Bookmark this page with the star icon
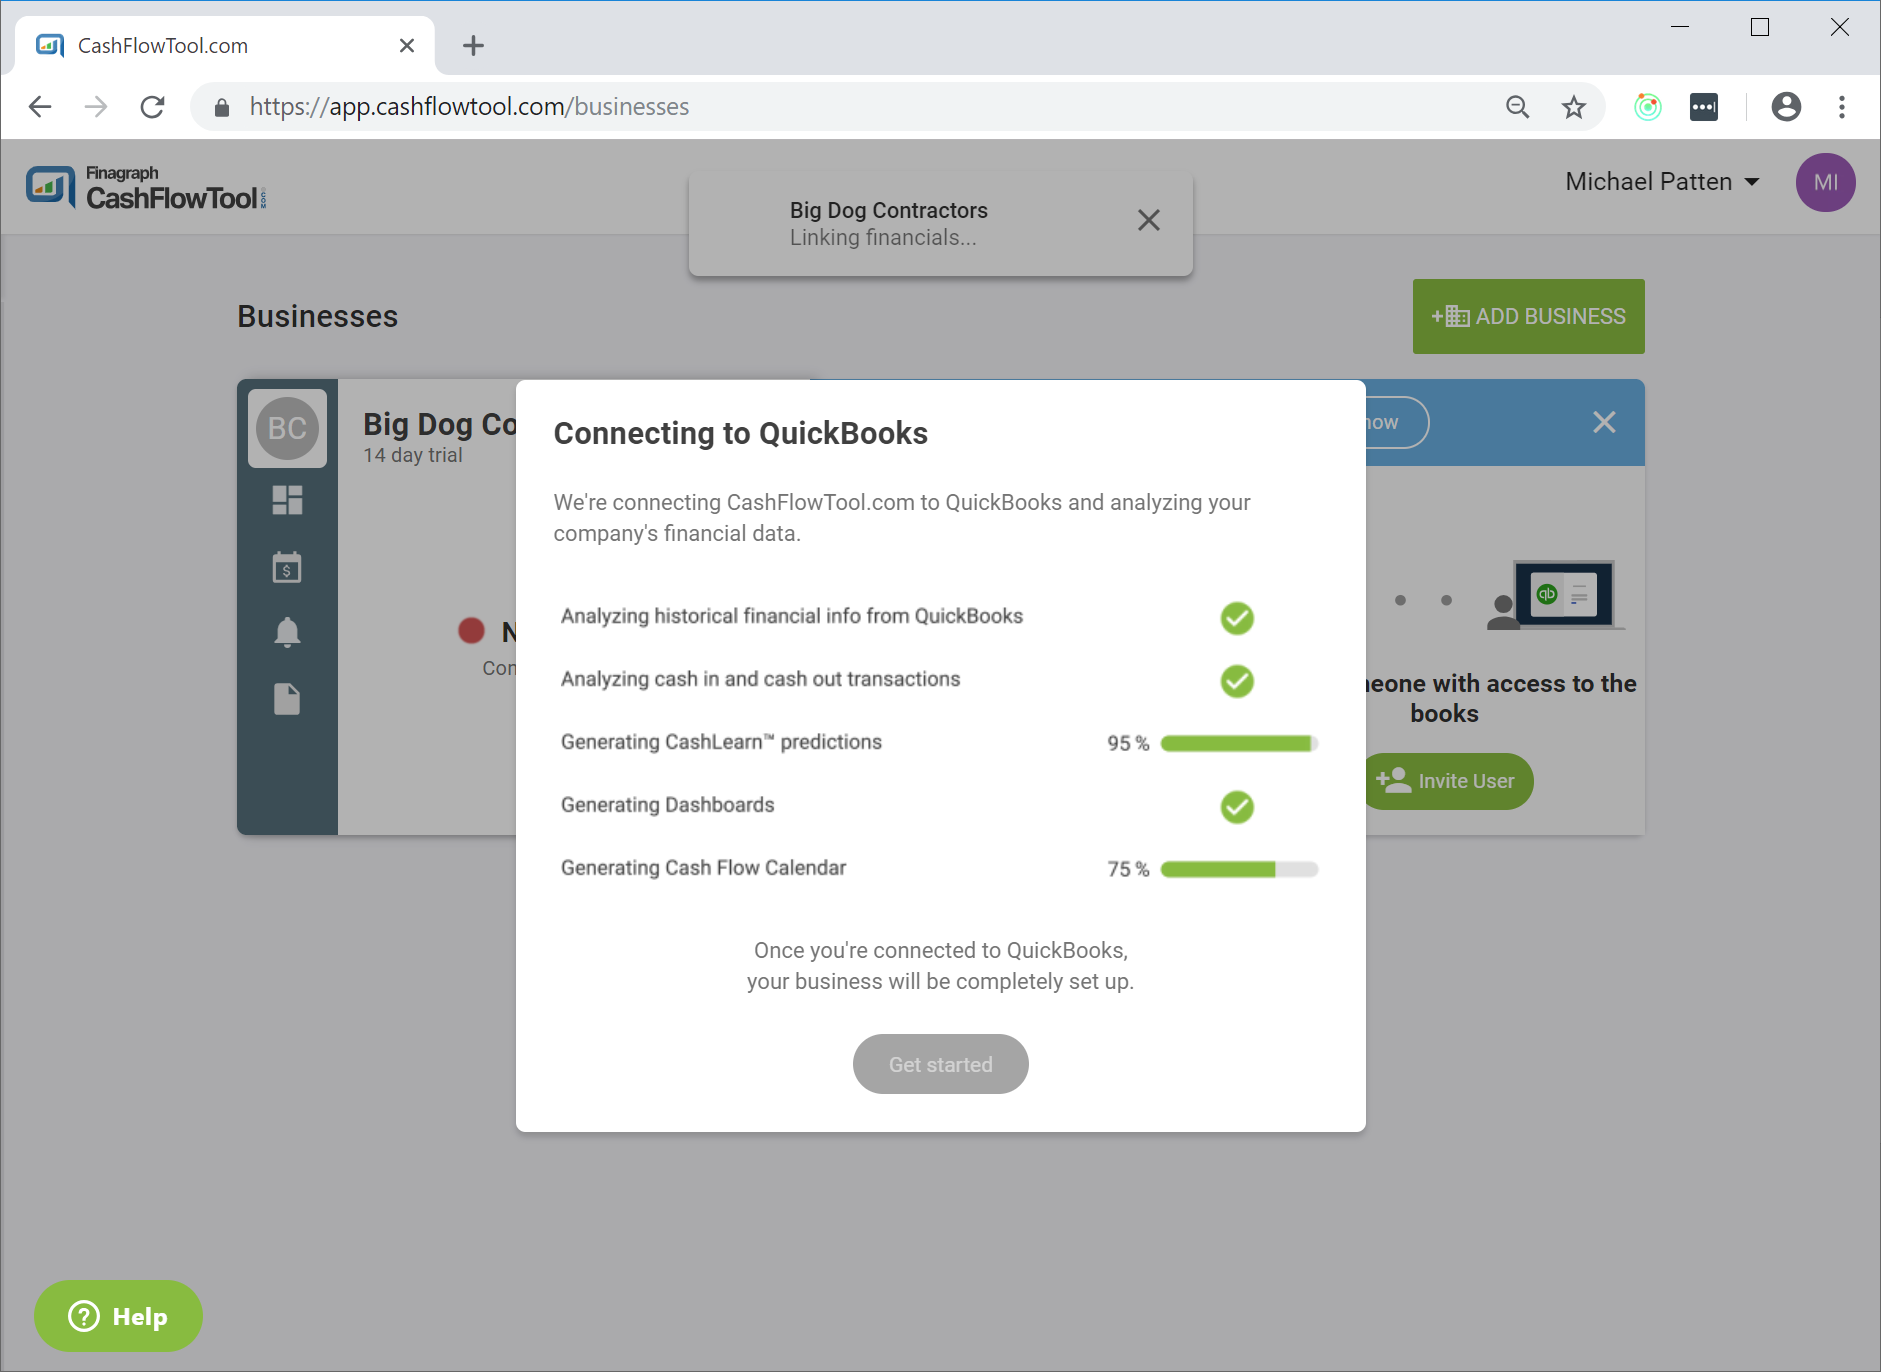Viewport: 1881px width, 1372px height. click(x=1574, y=107)
